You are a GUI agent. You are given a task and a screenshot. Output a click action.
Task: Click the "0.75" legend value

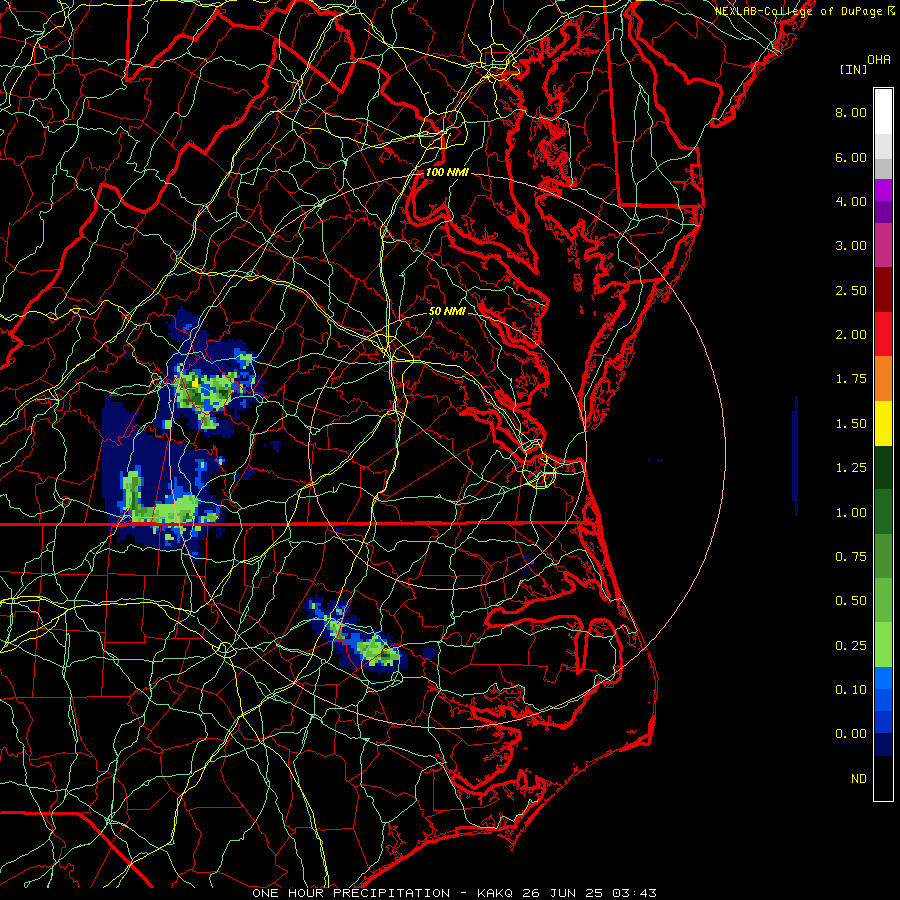tap(851, 556)
